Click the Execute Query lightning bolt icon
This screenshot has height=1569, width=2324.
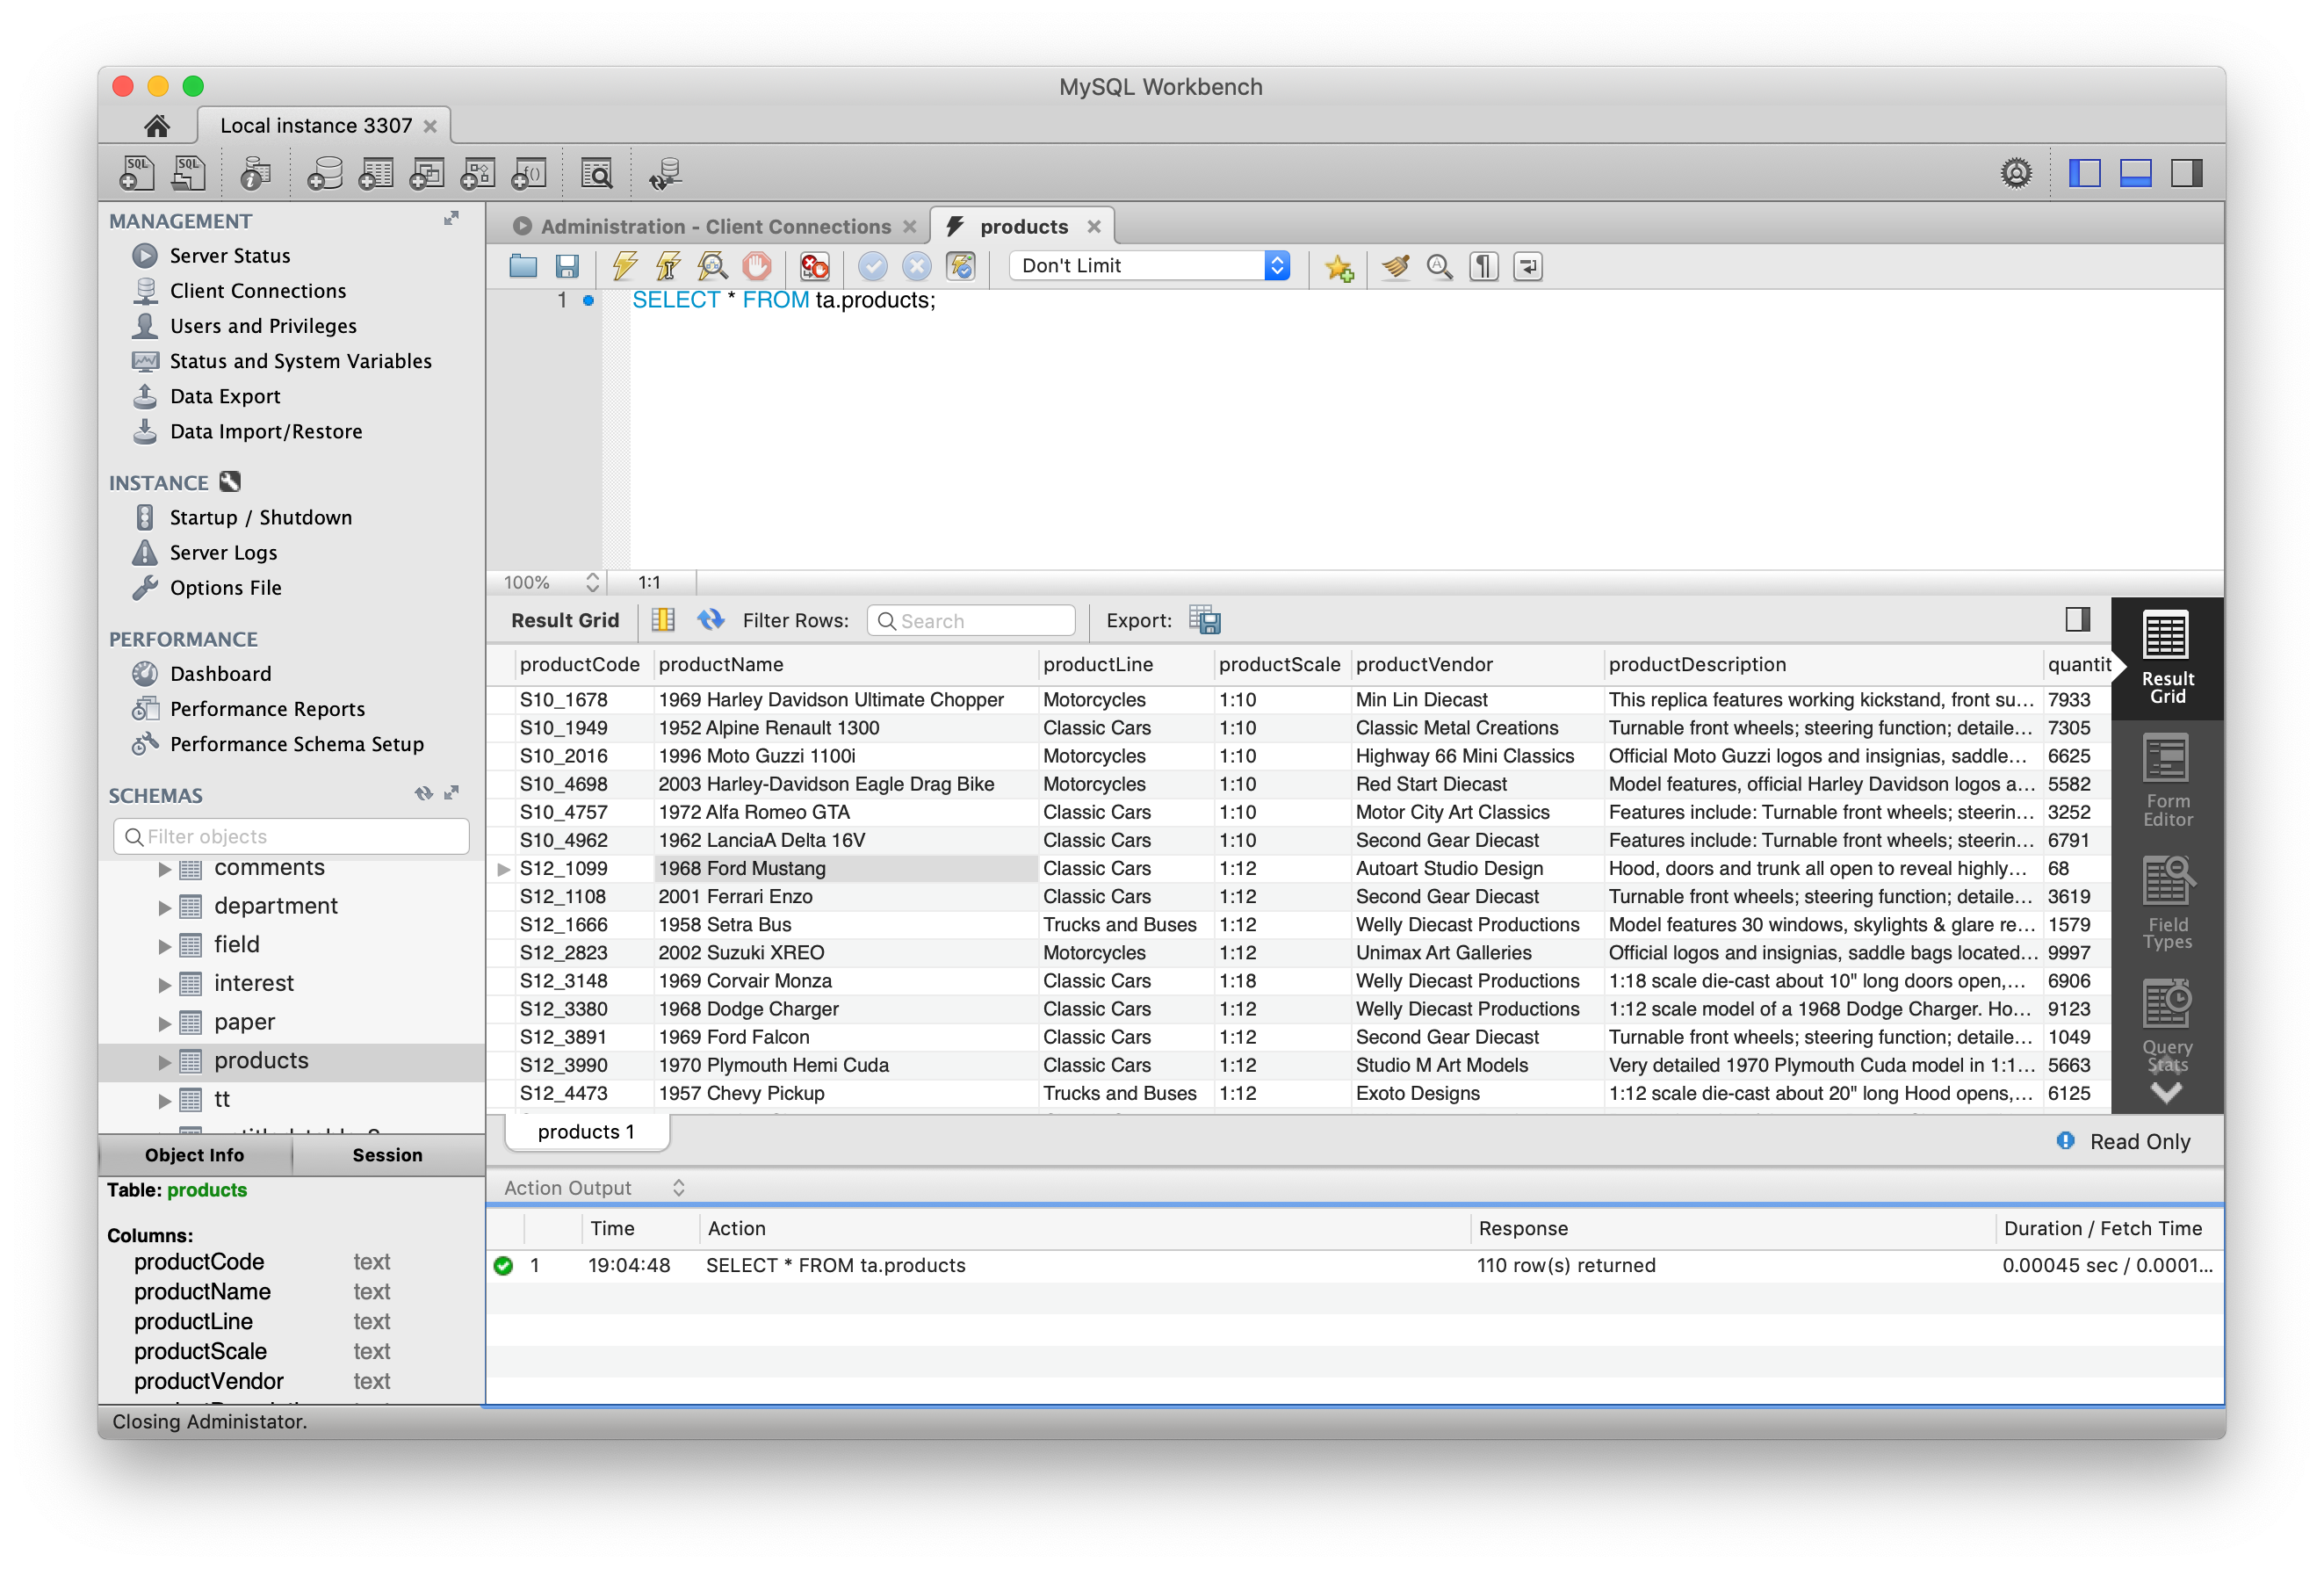[624, 266]
